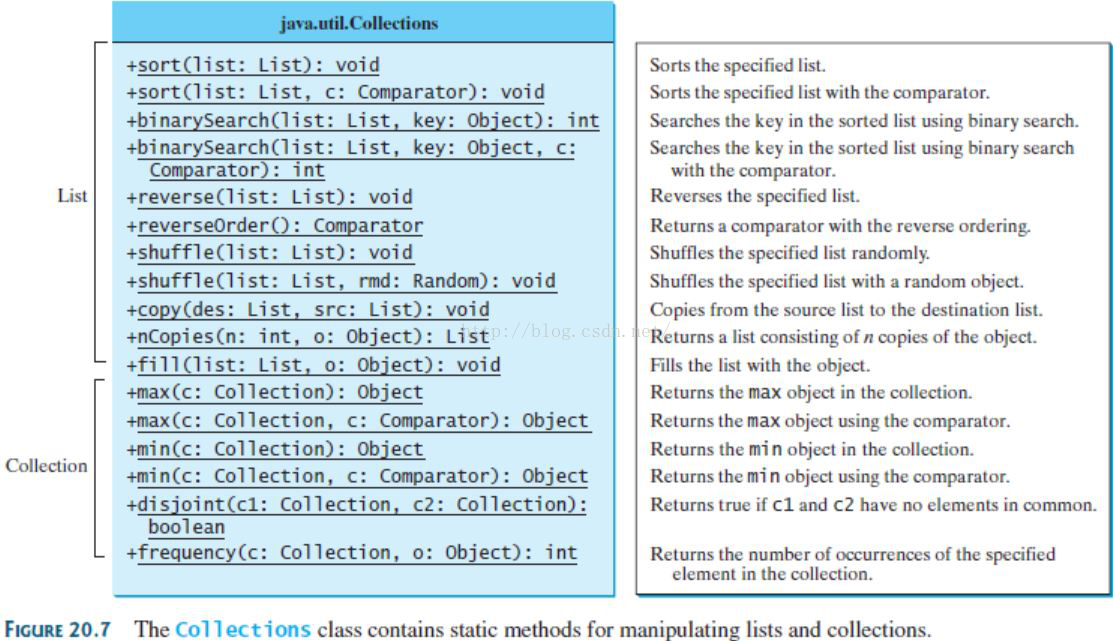Image resolution: width=1113 pixels, height=641 pixels.
Task: Click 'Searches the key in the sorted list using binary search.'
Action: pyautogui.click(x=865, y=121)
